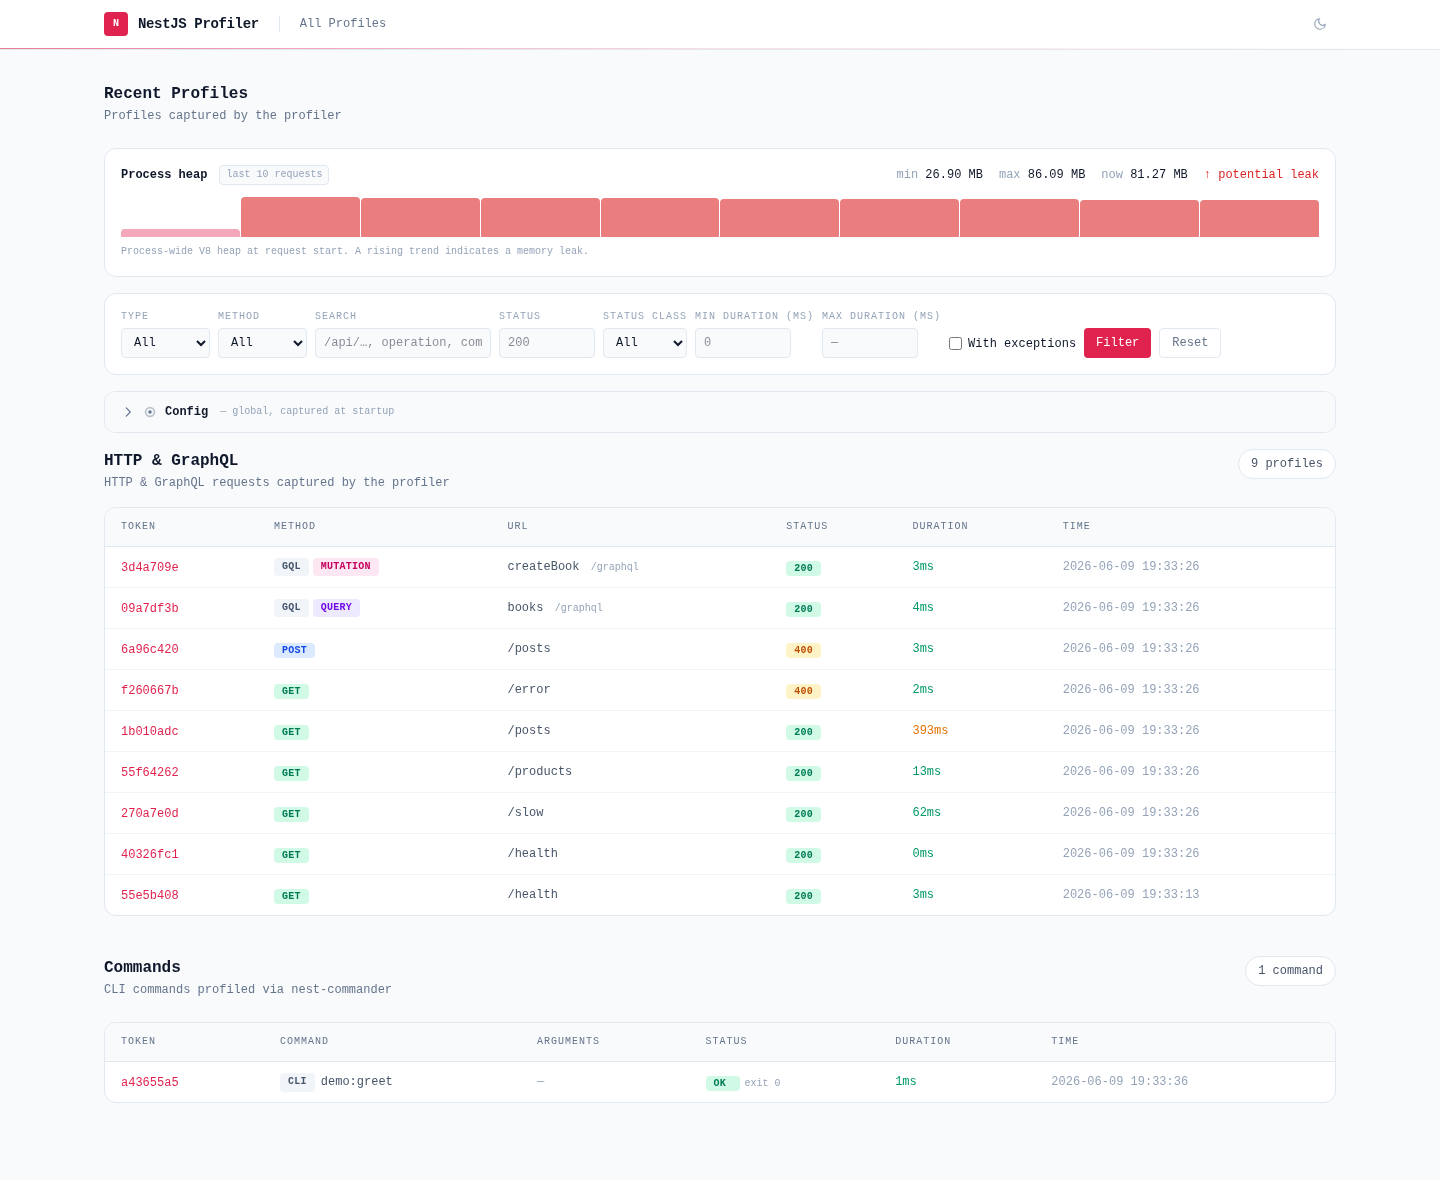Click the /slow URL cell
This screenshot has width=1440, height=1180.
[x=526, y=813]
